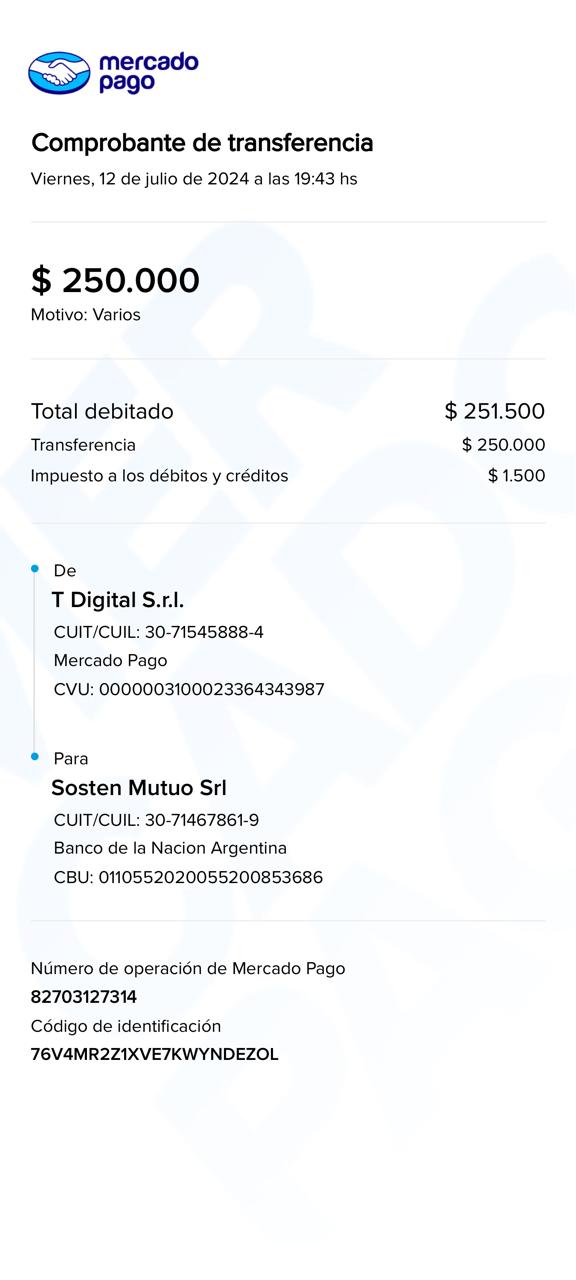Click the blue dot beside De

tap(35, 569)
